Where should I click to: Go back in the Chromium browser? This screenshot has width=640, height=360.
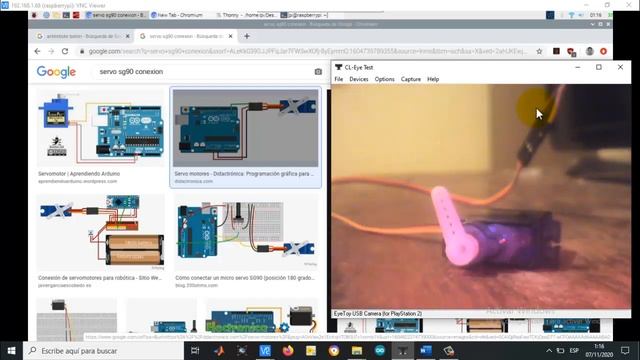coord(38,51)
